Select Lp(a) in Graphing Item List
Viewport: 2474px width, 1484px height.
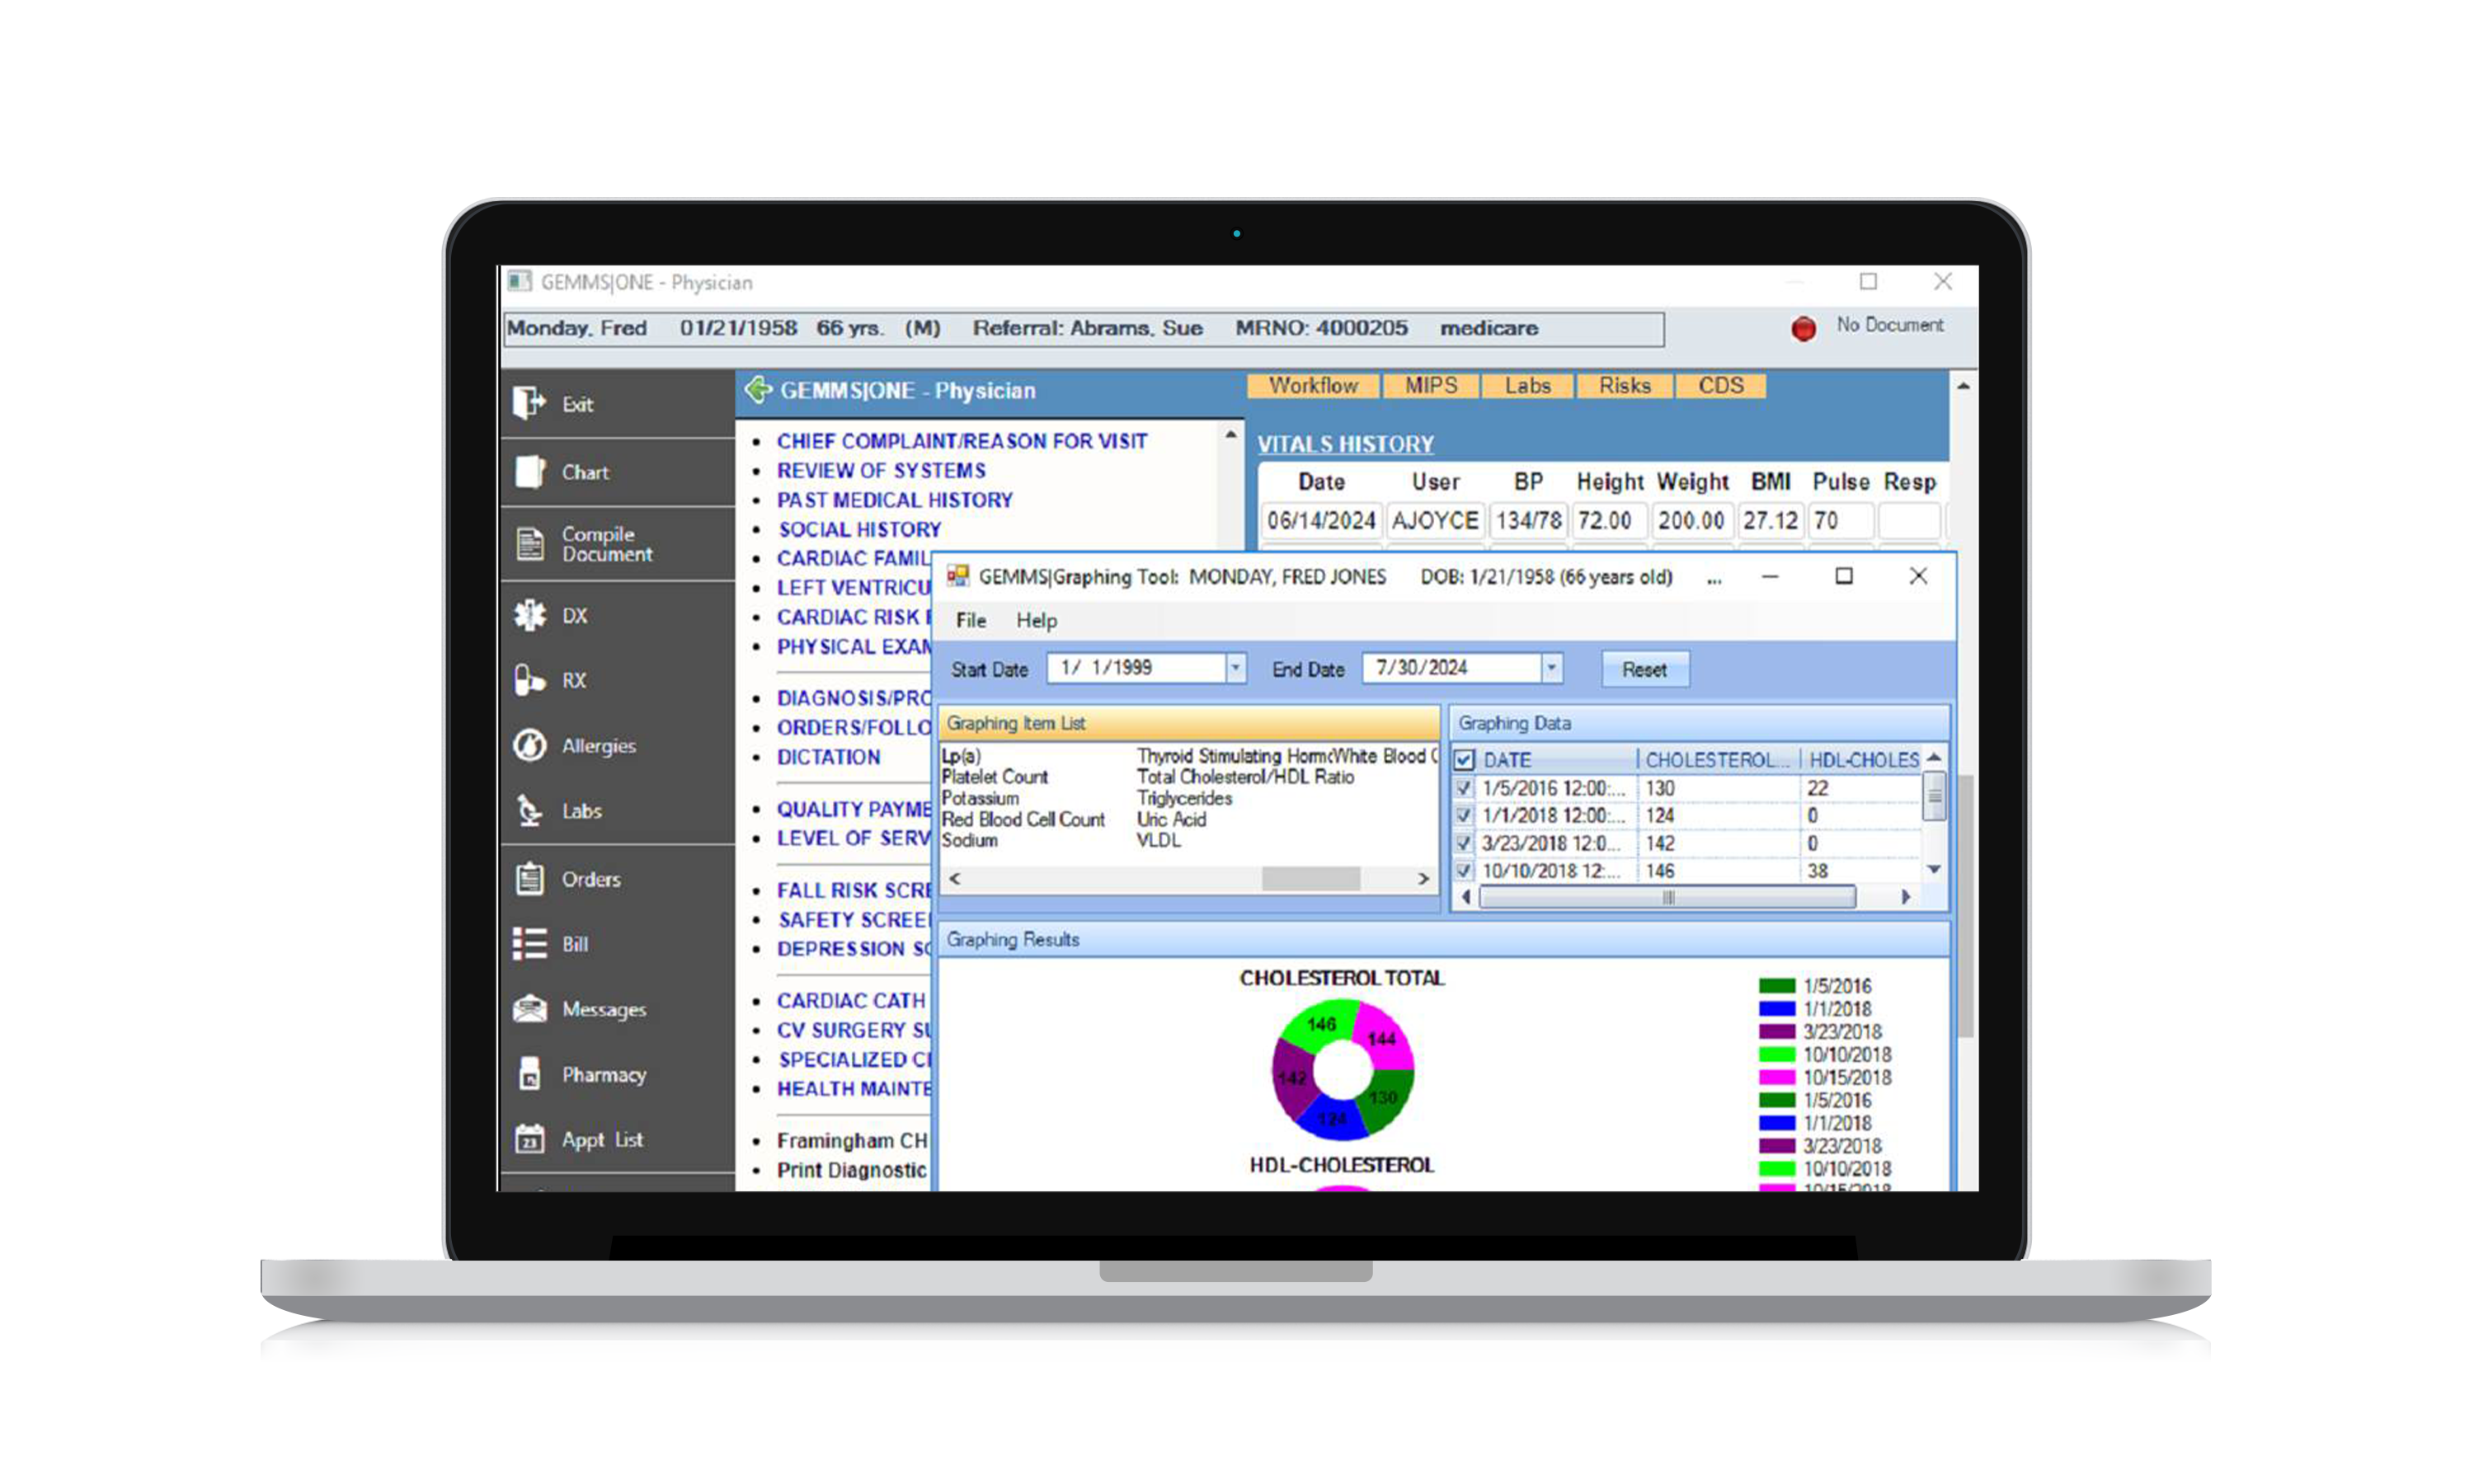click(961, 756)
